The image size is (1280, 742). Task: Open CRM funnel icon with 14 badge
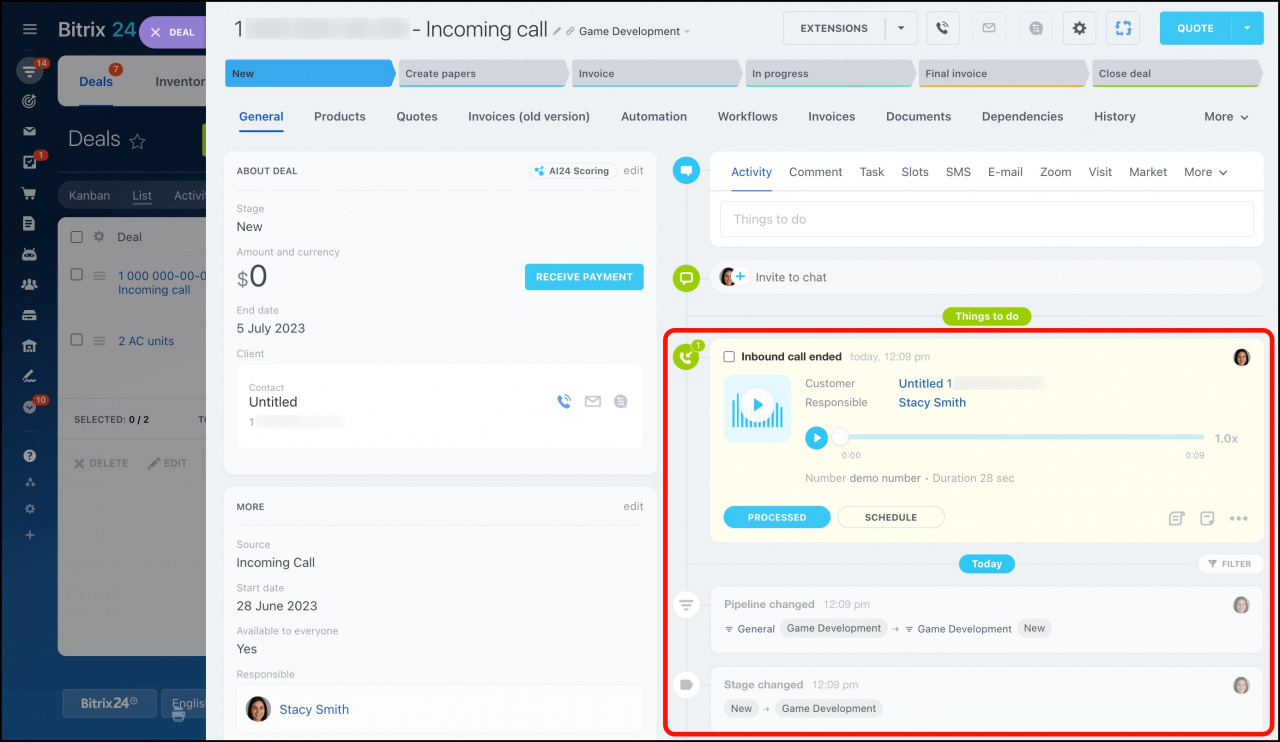(29, 72)
